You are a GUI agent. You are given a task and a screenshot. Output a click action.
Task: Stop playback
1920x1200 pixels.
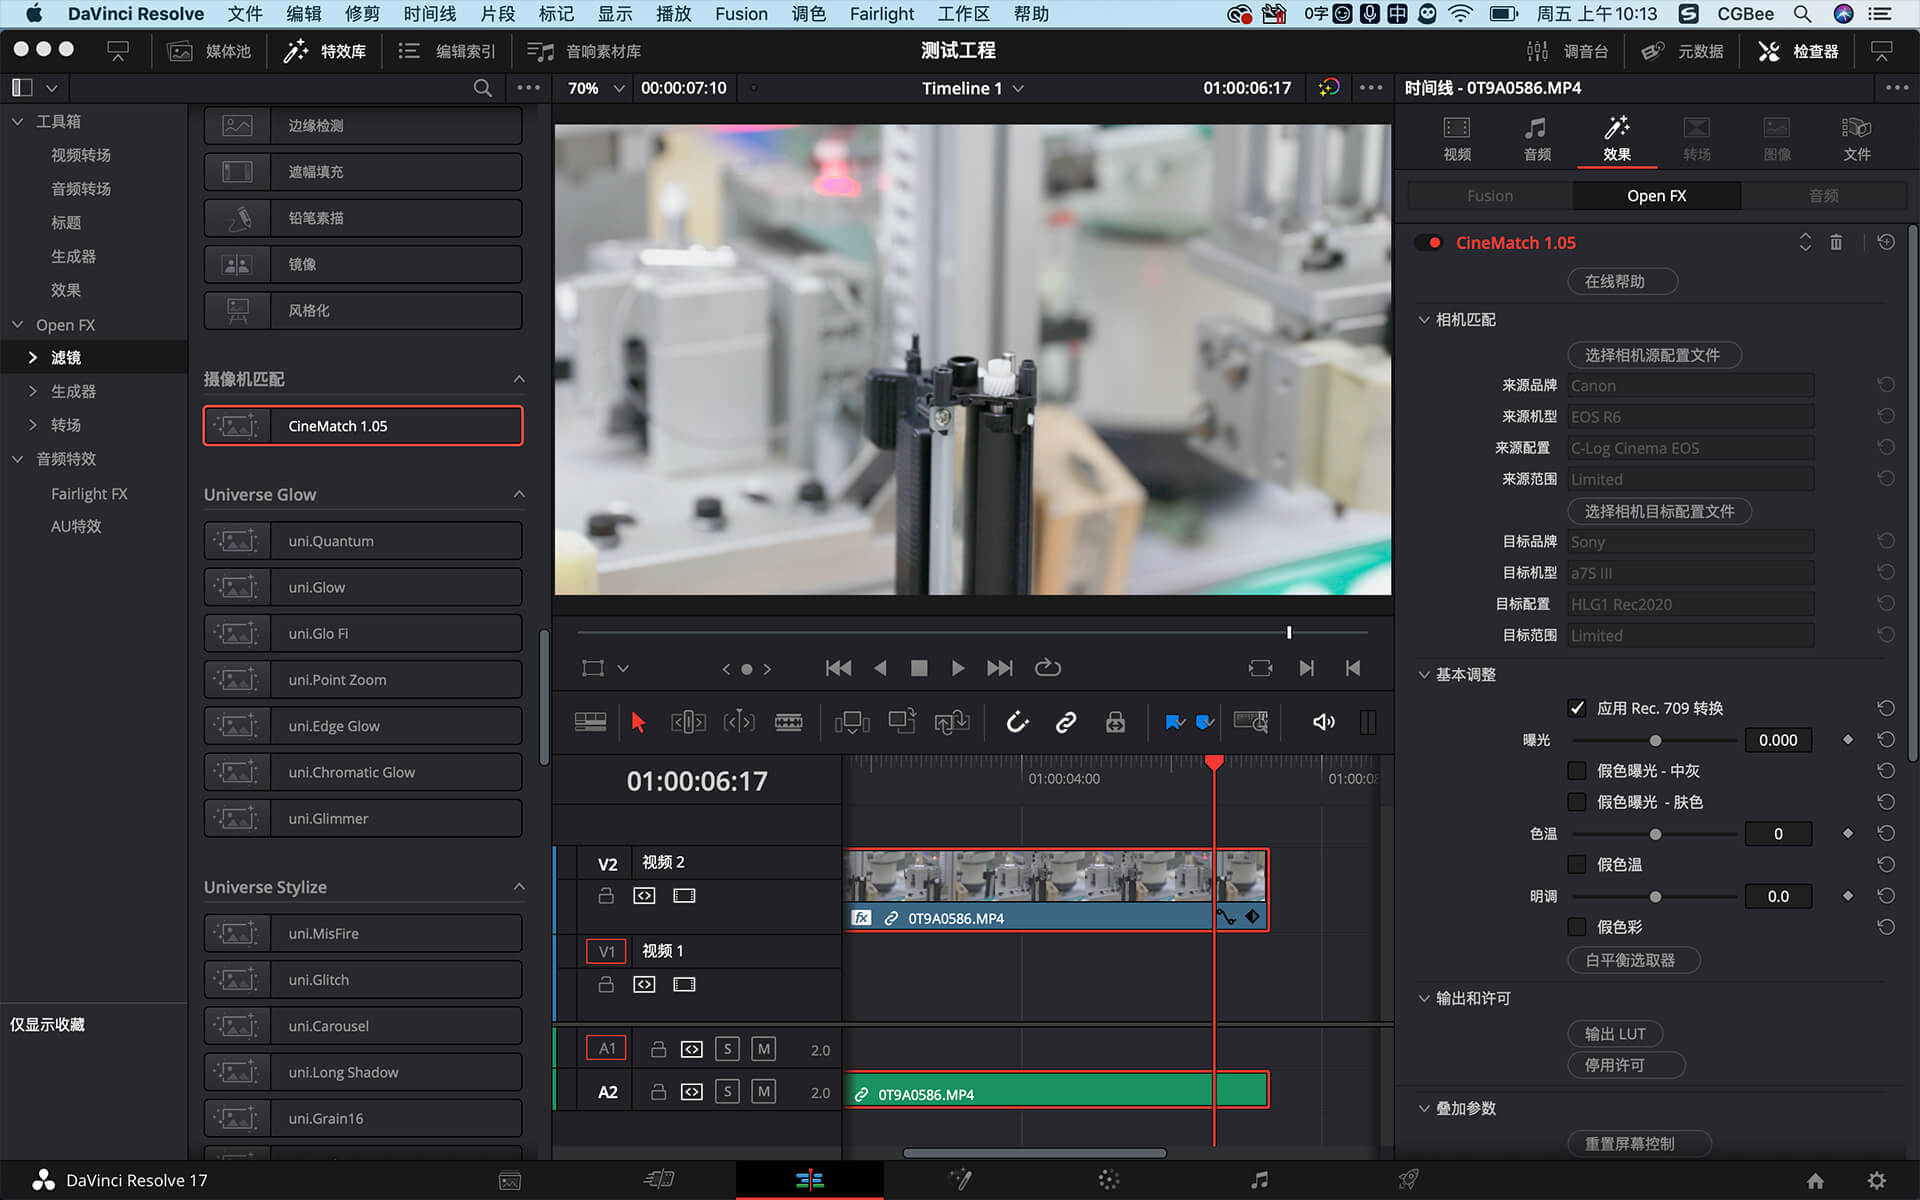(919, 668)
